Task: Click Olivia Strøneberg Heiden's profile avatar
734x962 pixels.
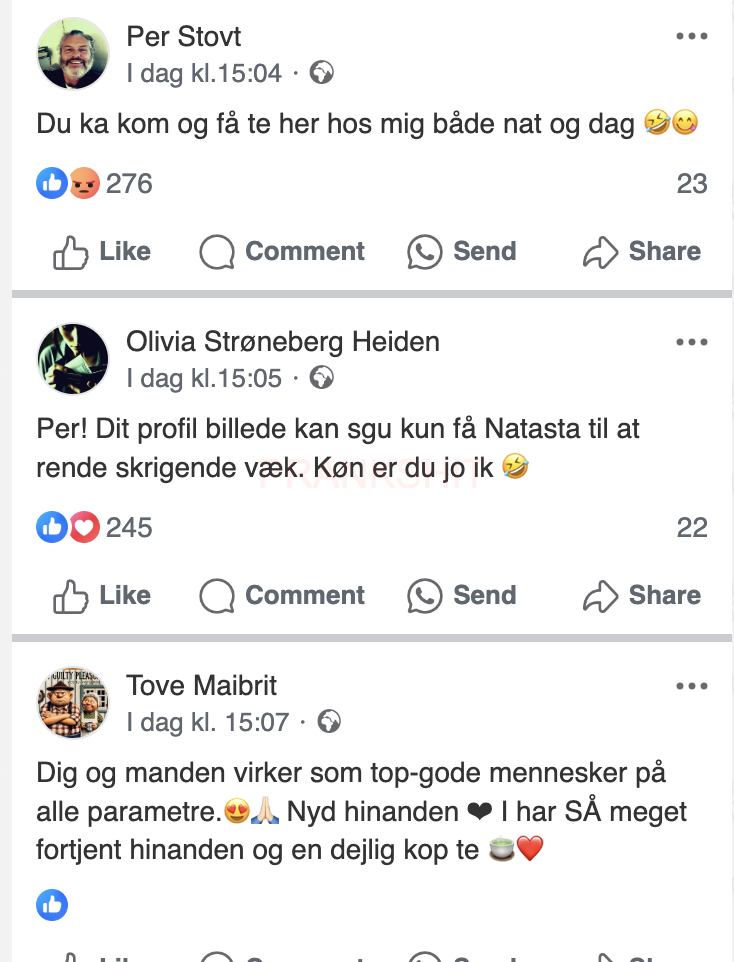Action: click(73, 359)
